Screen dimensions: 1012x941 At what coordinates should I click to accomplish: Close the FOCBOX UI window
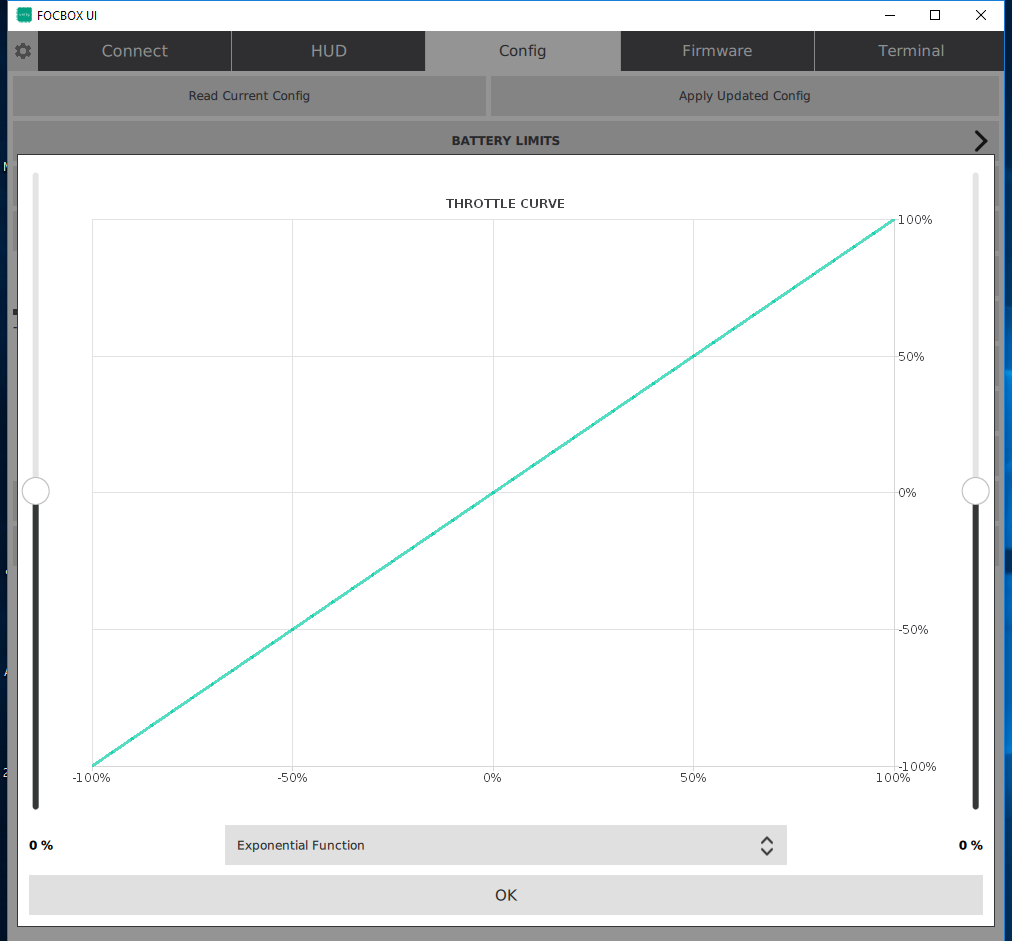(x=981, y=15)
